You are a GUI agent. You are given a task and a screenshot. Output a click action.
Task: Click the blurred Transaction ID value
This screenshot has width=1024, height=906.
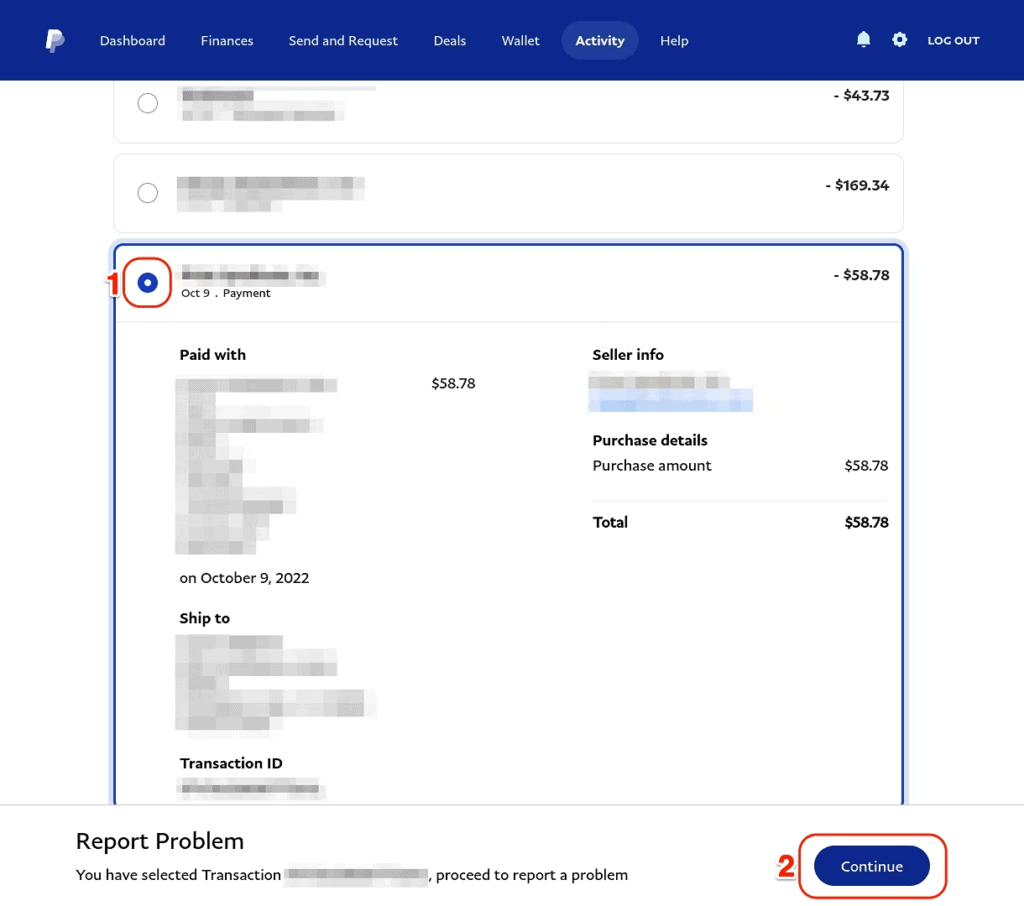coord(252,789)
